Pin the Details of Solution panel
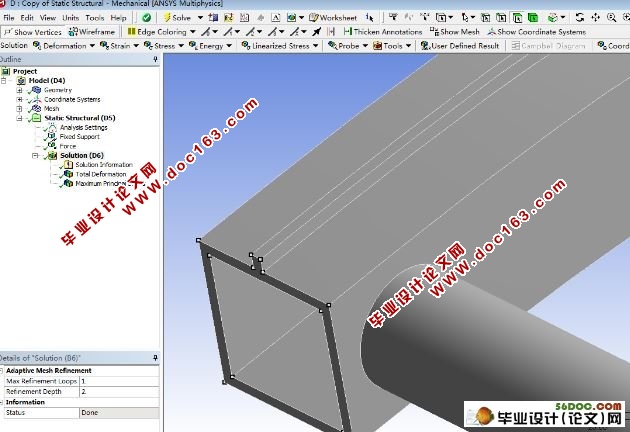 pyautogui.click(x=155, y=358)
